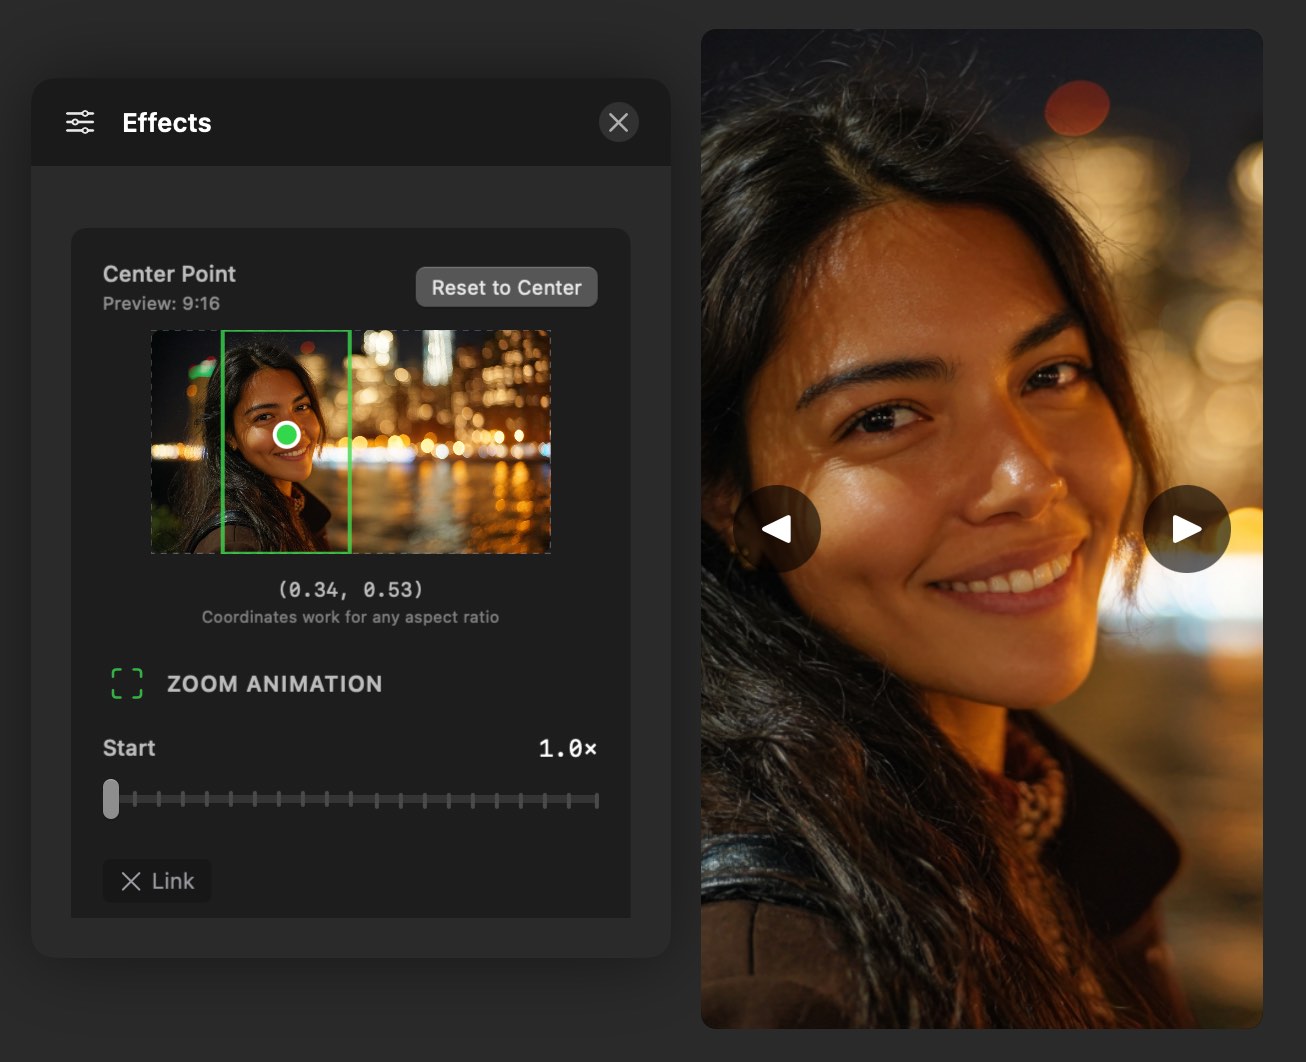Viewport: 1306px width, 1062px height.
Task: Click the Zoom Animation frame icon
Action: (x=127, y=684)
